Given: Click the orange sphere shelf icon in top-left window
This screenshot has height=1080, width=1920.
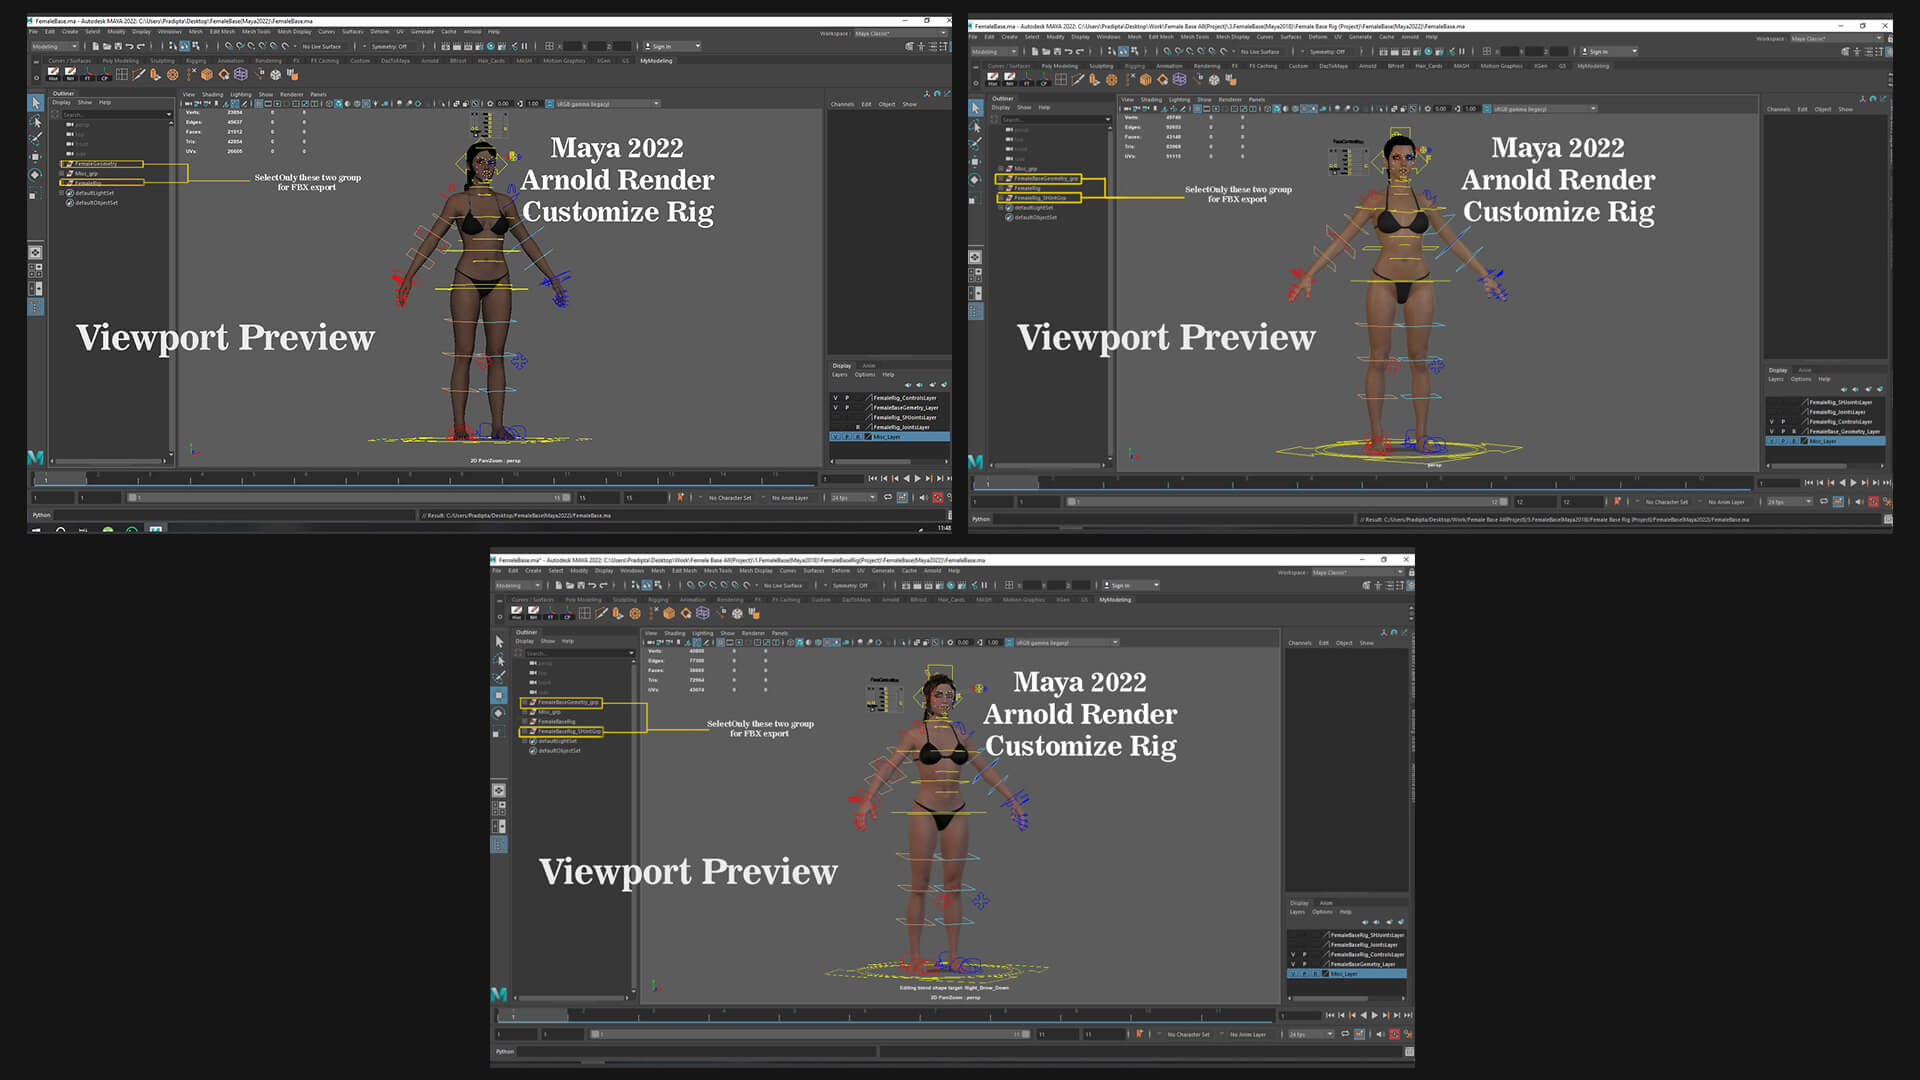Looking at the screenshot, I should [173, 74].
